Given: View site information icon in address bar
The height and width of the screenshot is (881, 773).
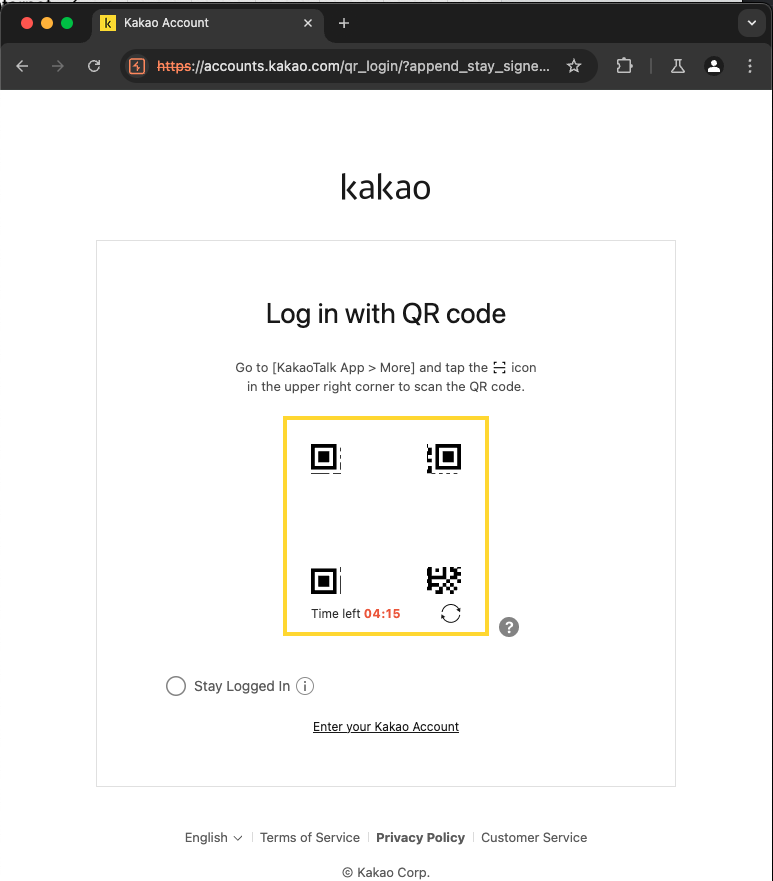Looking at the screenshot, I should point(137,66).
